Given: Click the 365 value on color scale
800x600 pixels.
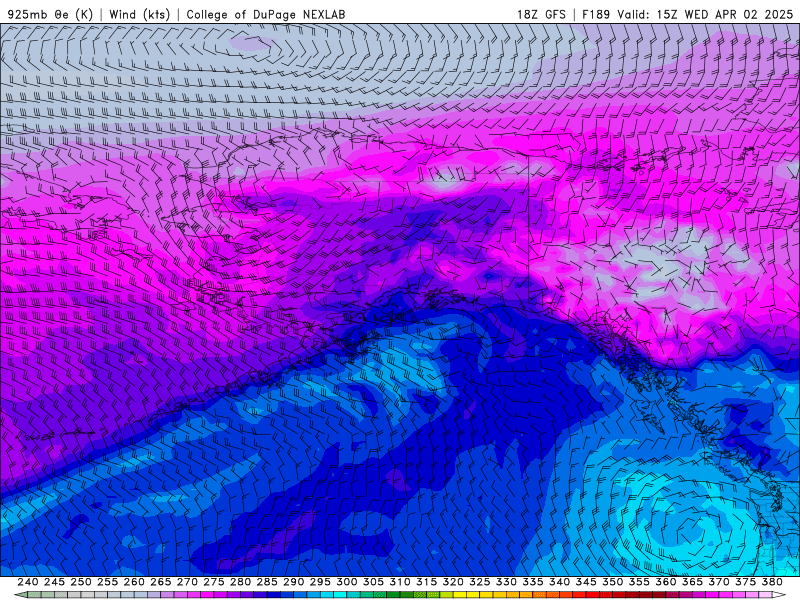Looking at the screenshot, I should [692, 582].
